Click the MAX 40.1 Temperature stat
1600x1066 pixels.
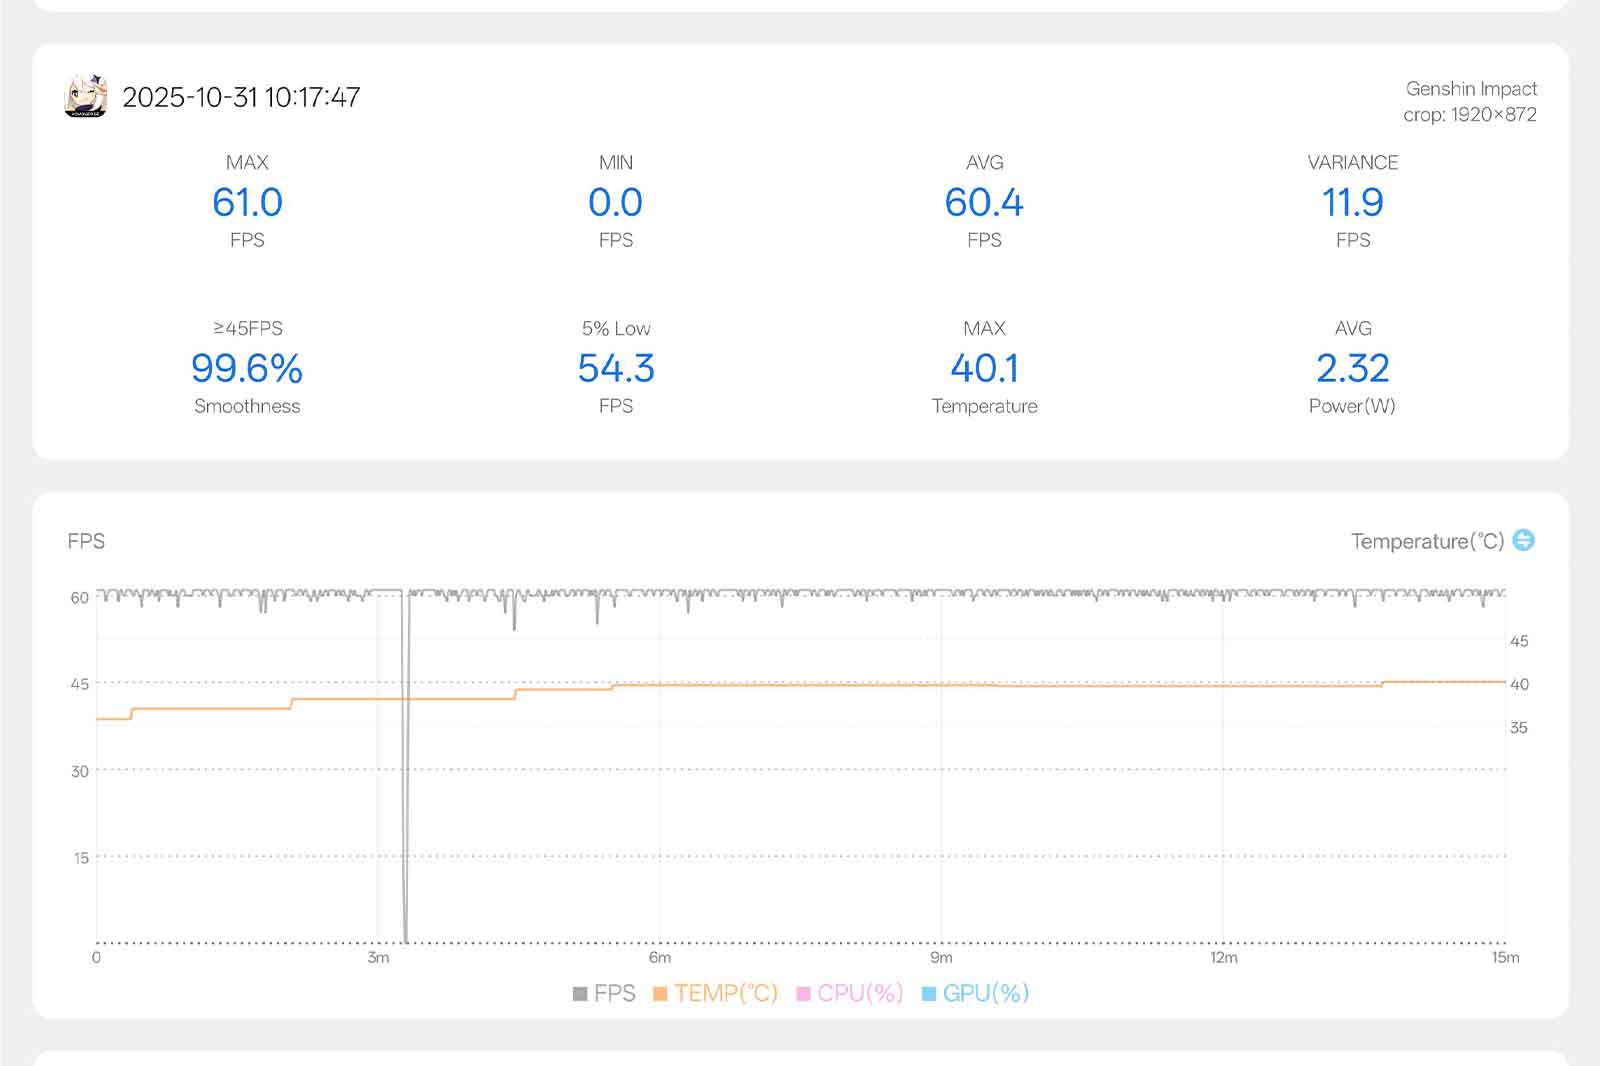[984, 369]
